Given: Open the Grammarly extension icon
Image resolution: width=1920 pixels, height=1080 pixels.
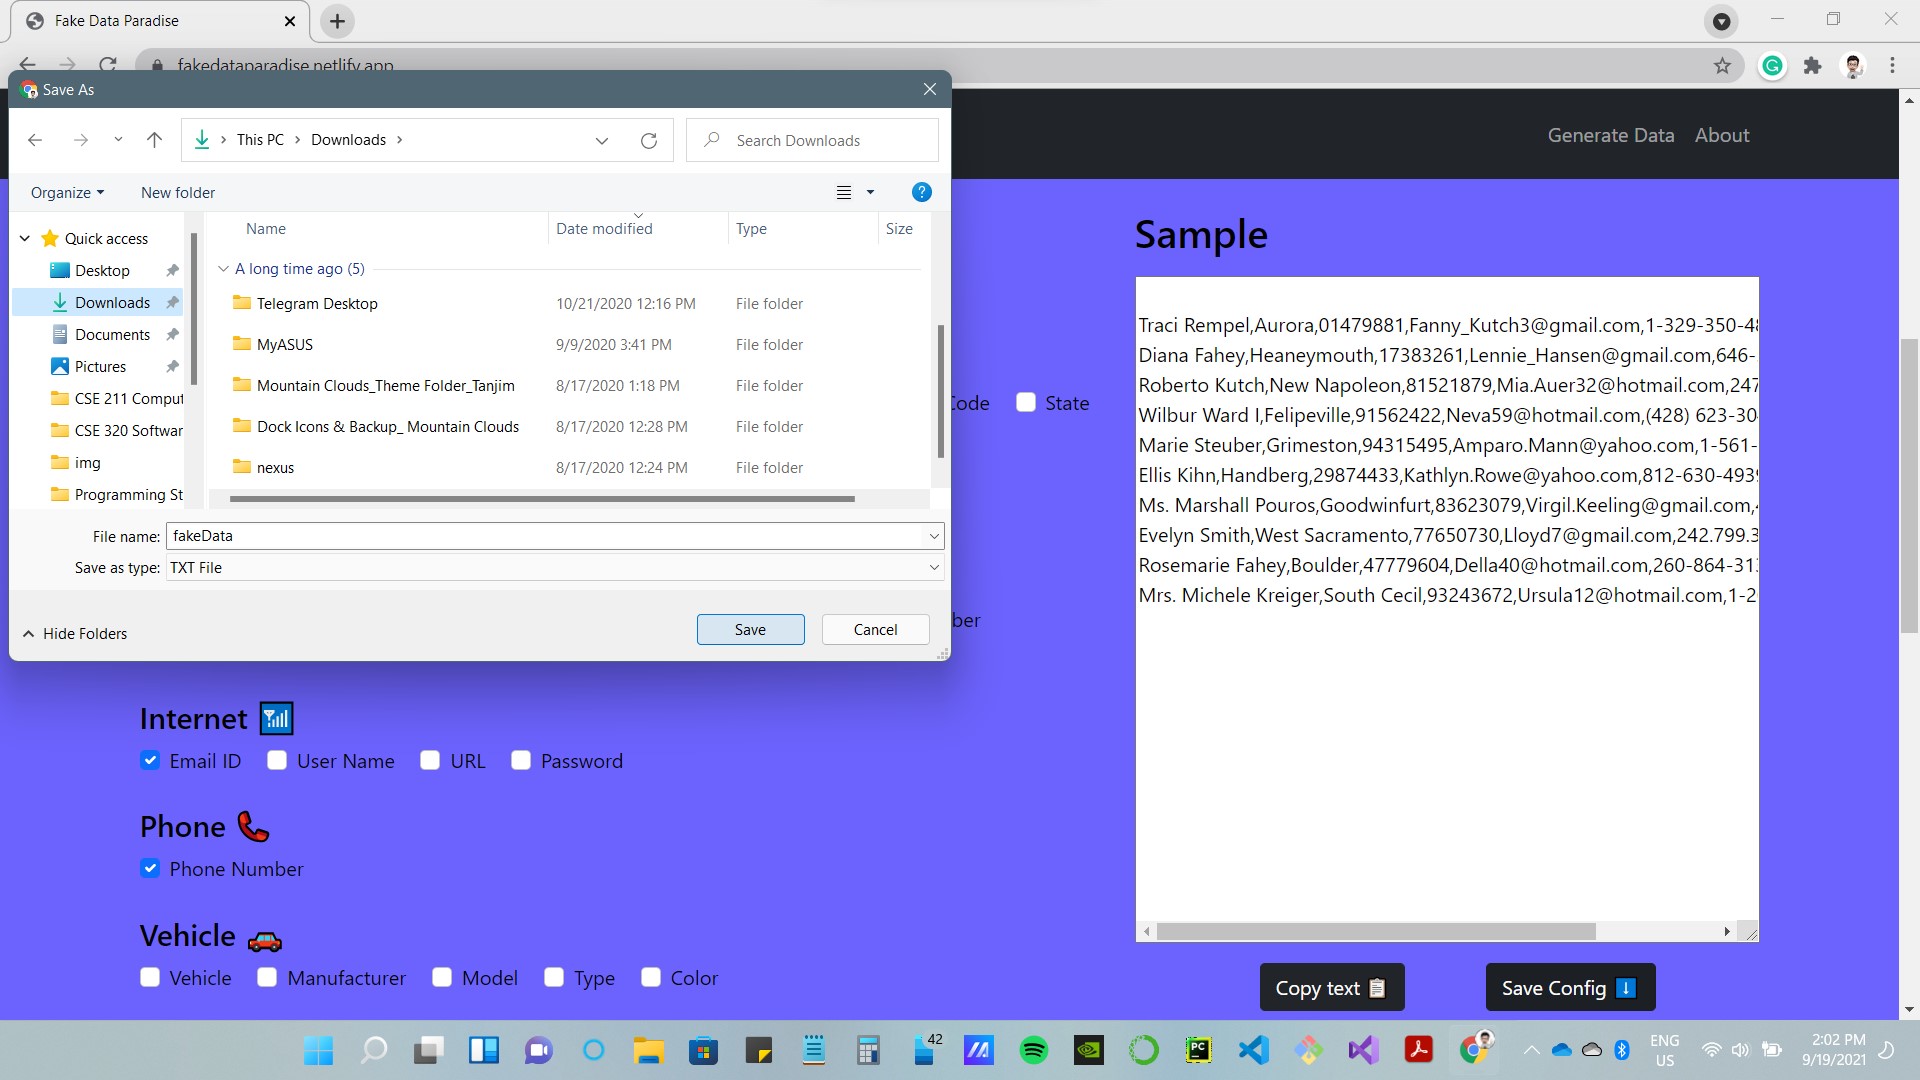Looking at the screenshot, I should 1772,66.
